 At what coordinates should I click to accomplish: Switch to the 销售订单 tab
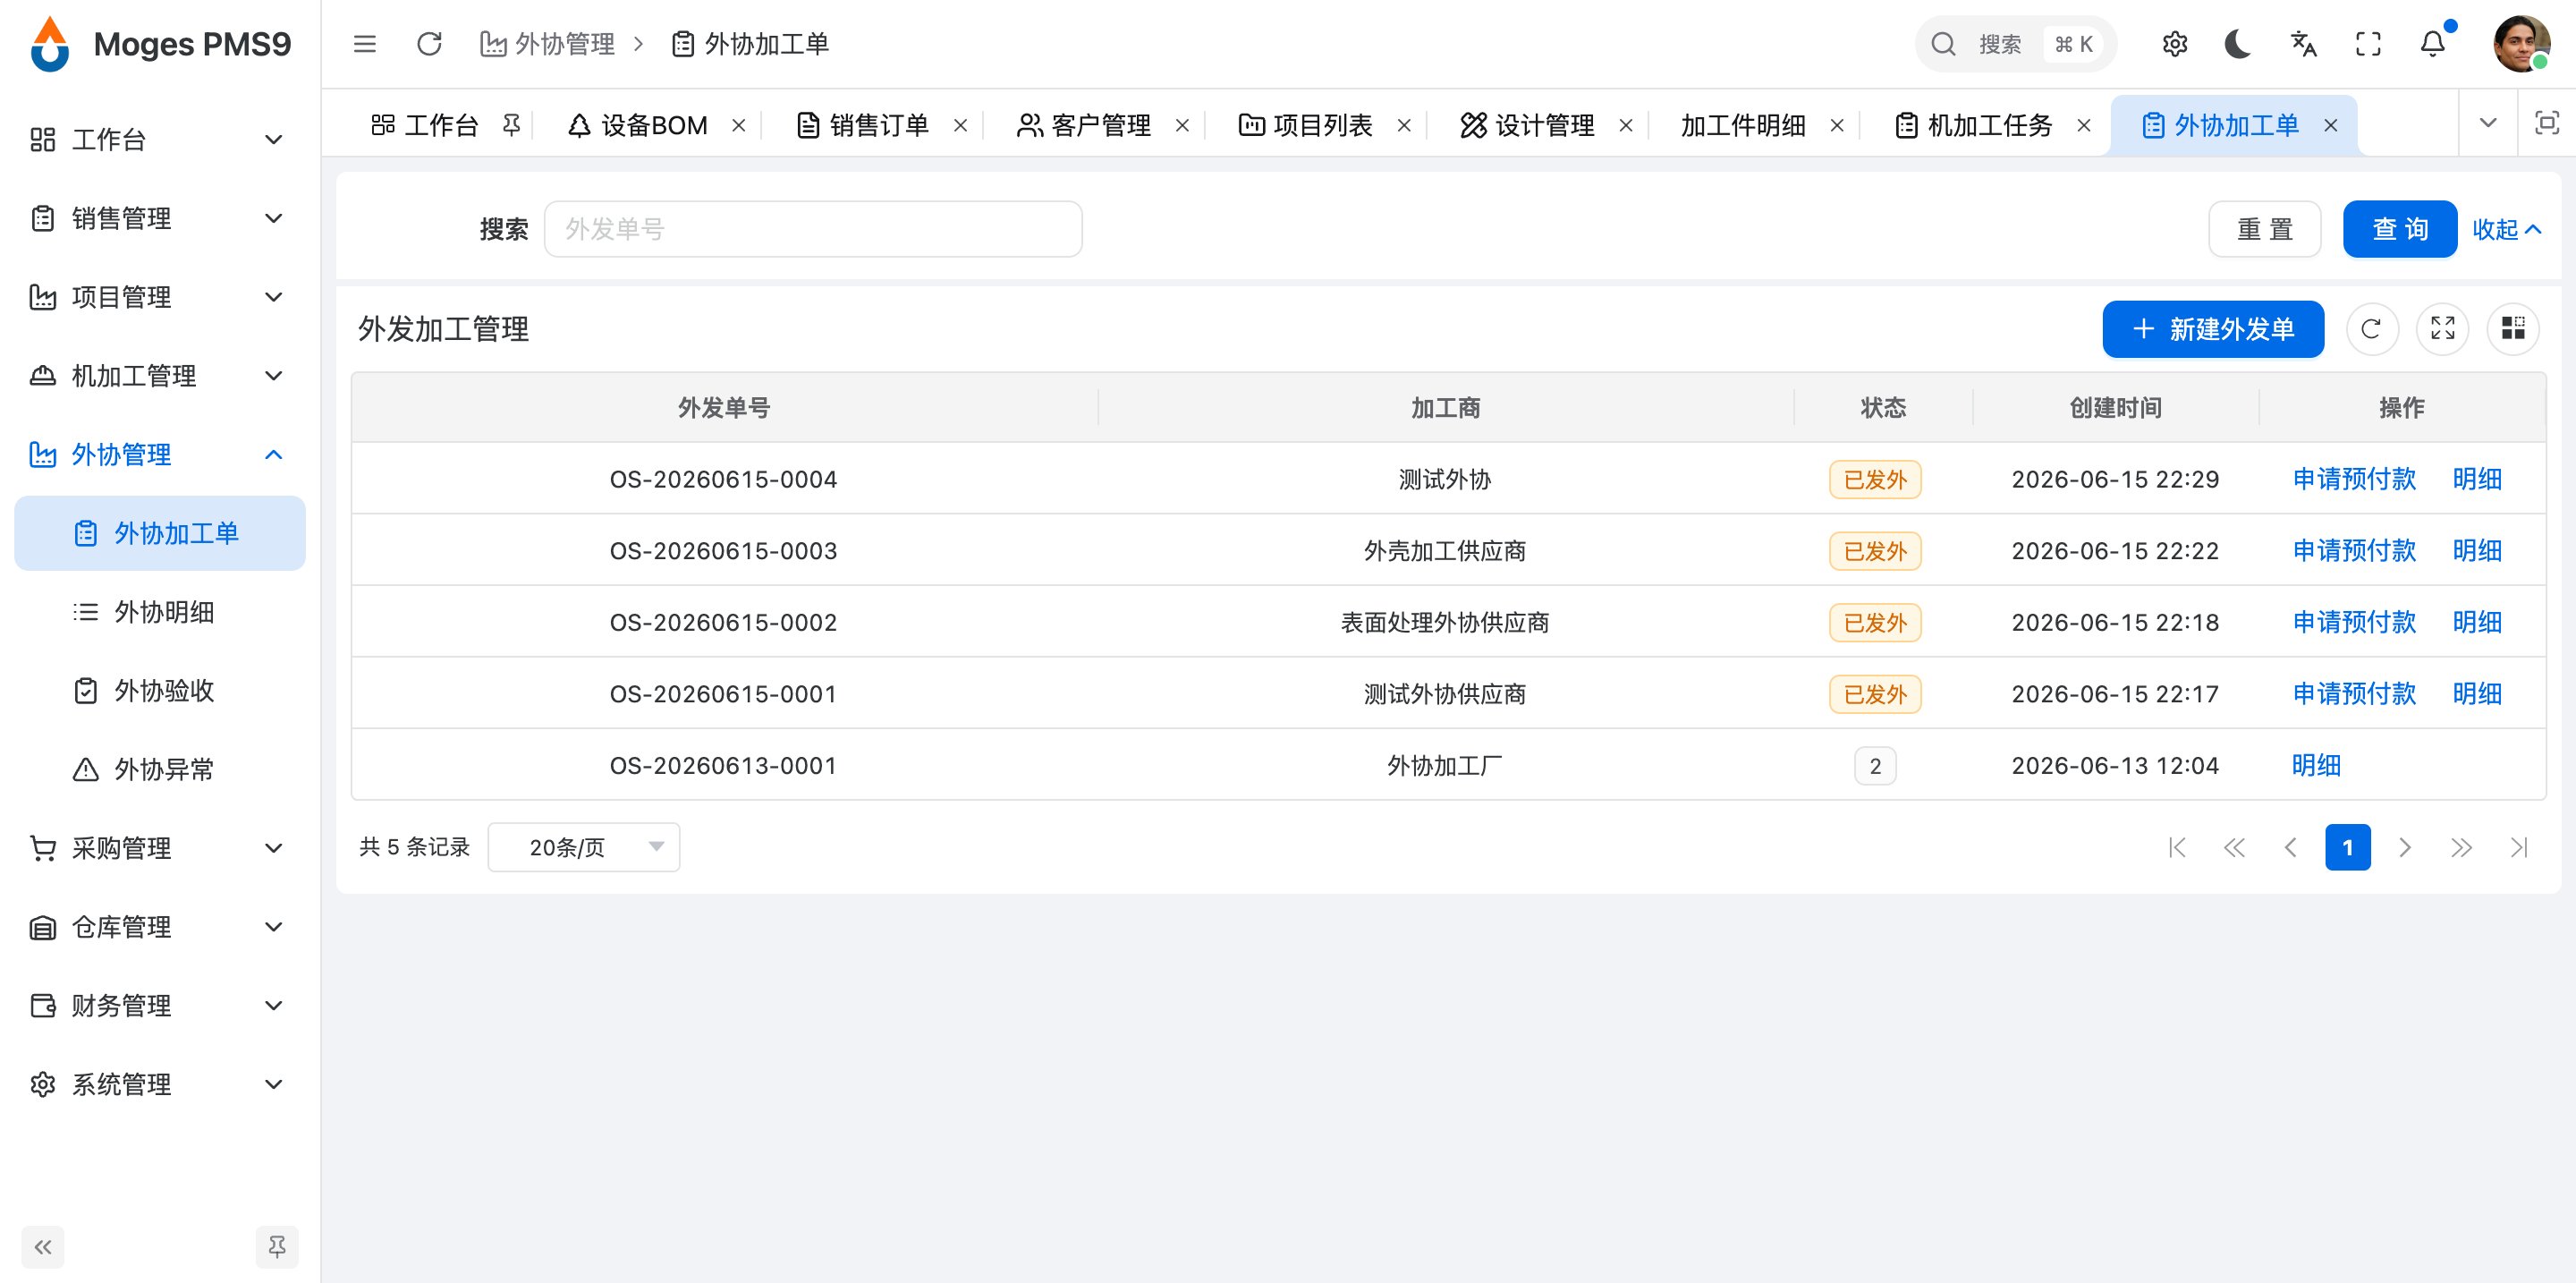pos(862,125)
